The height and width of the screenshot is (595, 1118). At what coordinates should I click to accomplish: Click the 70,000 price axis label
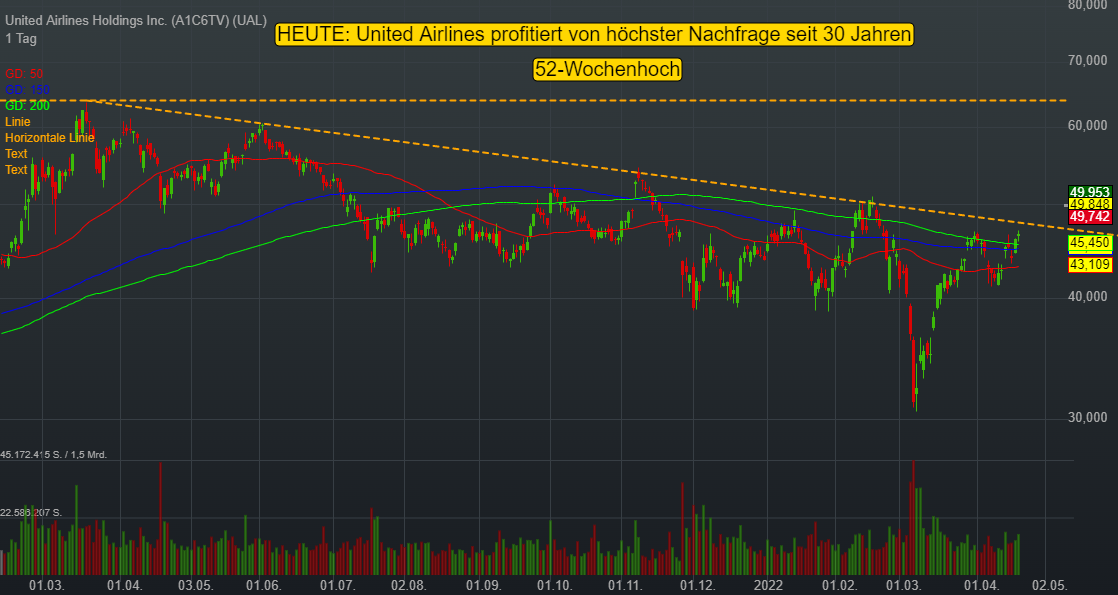coord(1087,61)
